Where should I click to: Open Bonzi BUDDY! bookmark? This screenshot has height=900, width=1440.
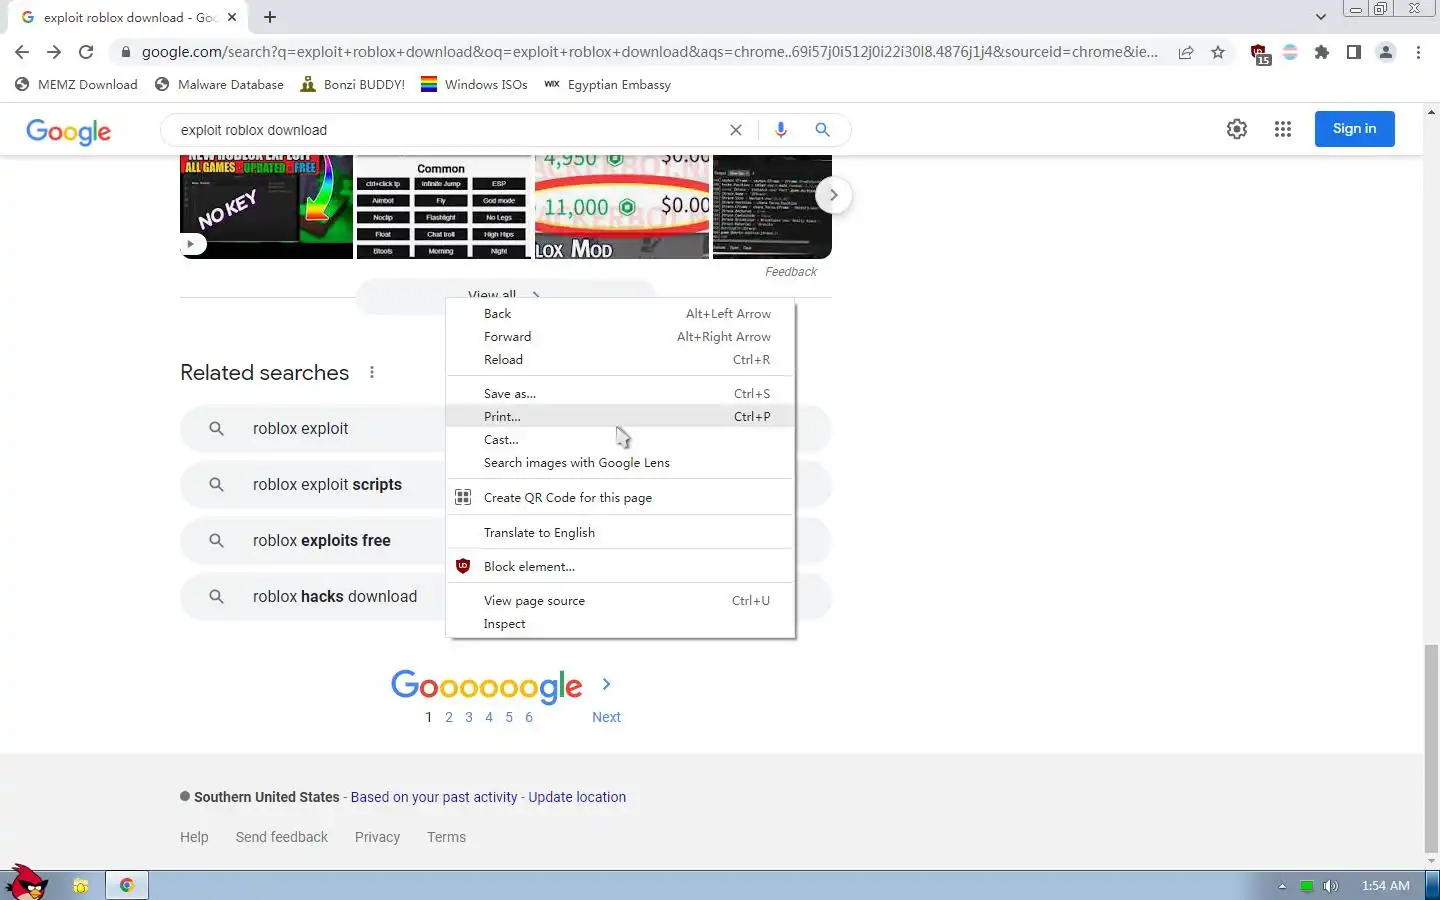click(352, 85)
